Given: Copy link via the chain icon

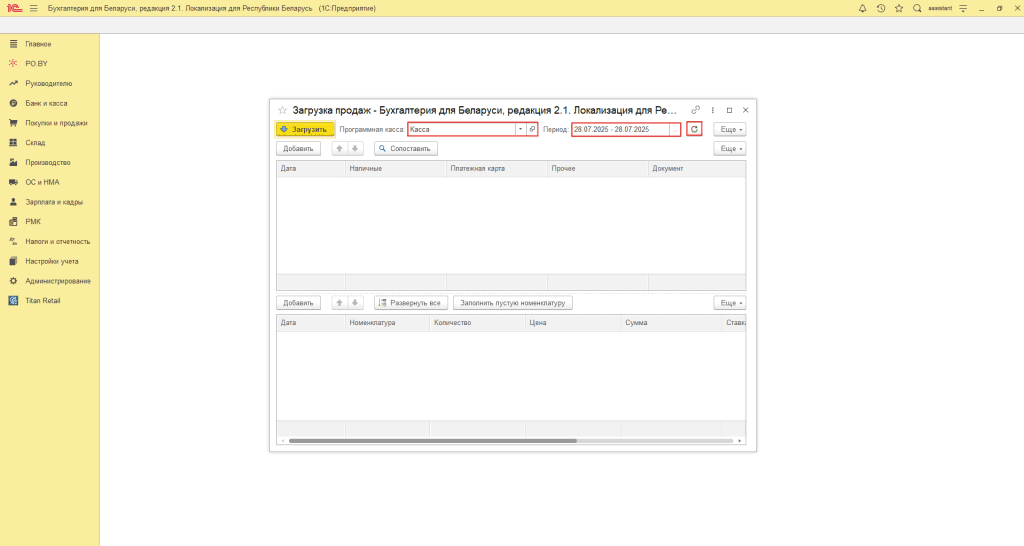Looking at the screenshot, I should point(696,110).
